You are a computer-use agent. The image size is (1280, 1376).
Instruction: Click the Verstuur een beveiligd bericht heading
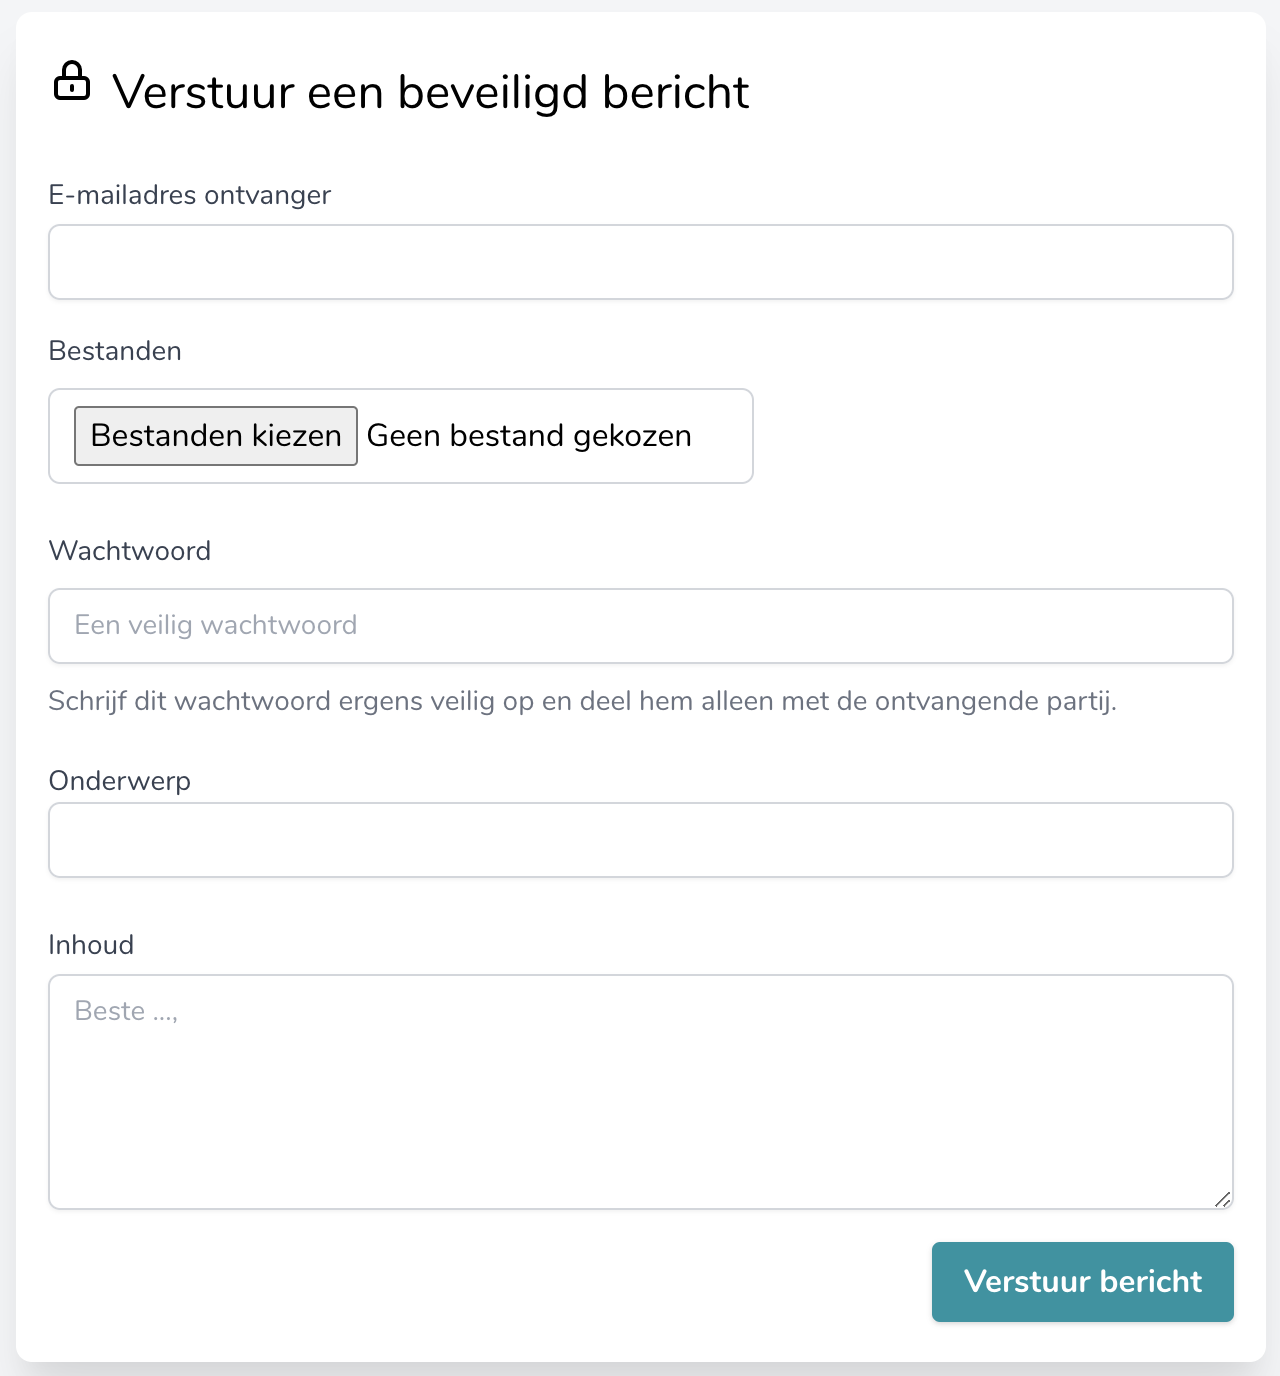tap(431, 91)
